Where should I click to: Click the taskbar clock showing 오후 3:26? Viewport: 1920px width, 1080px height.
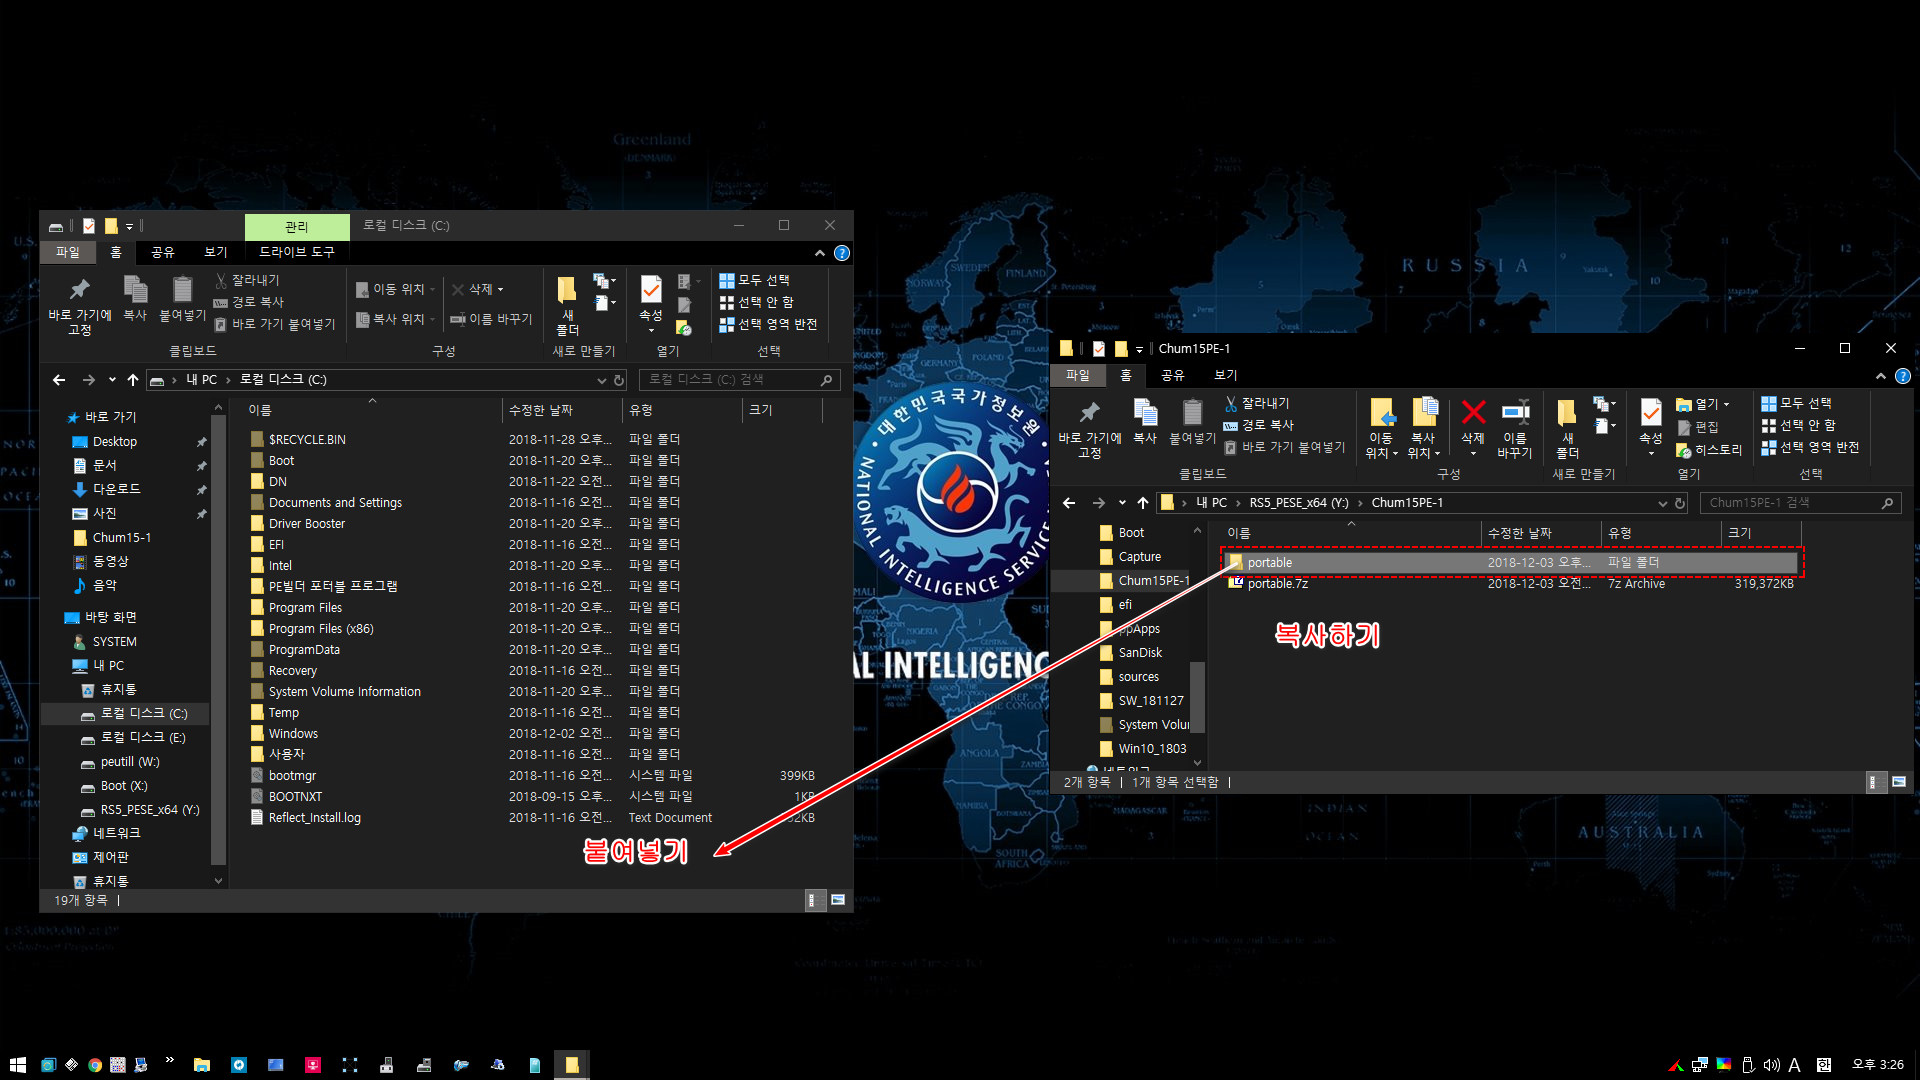[x=1878, y=1065]
